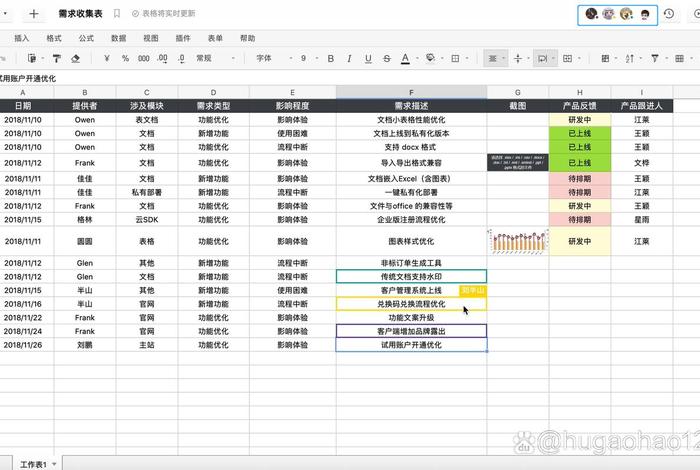Select the cell 客户端增加品牌露出

411,331
